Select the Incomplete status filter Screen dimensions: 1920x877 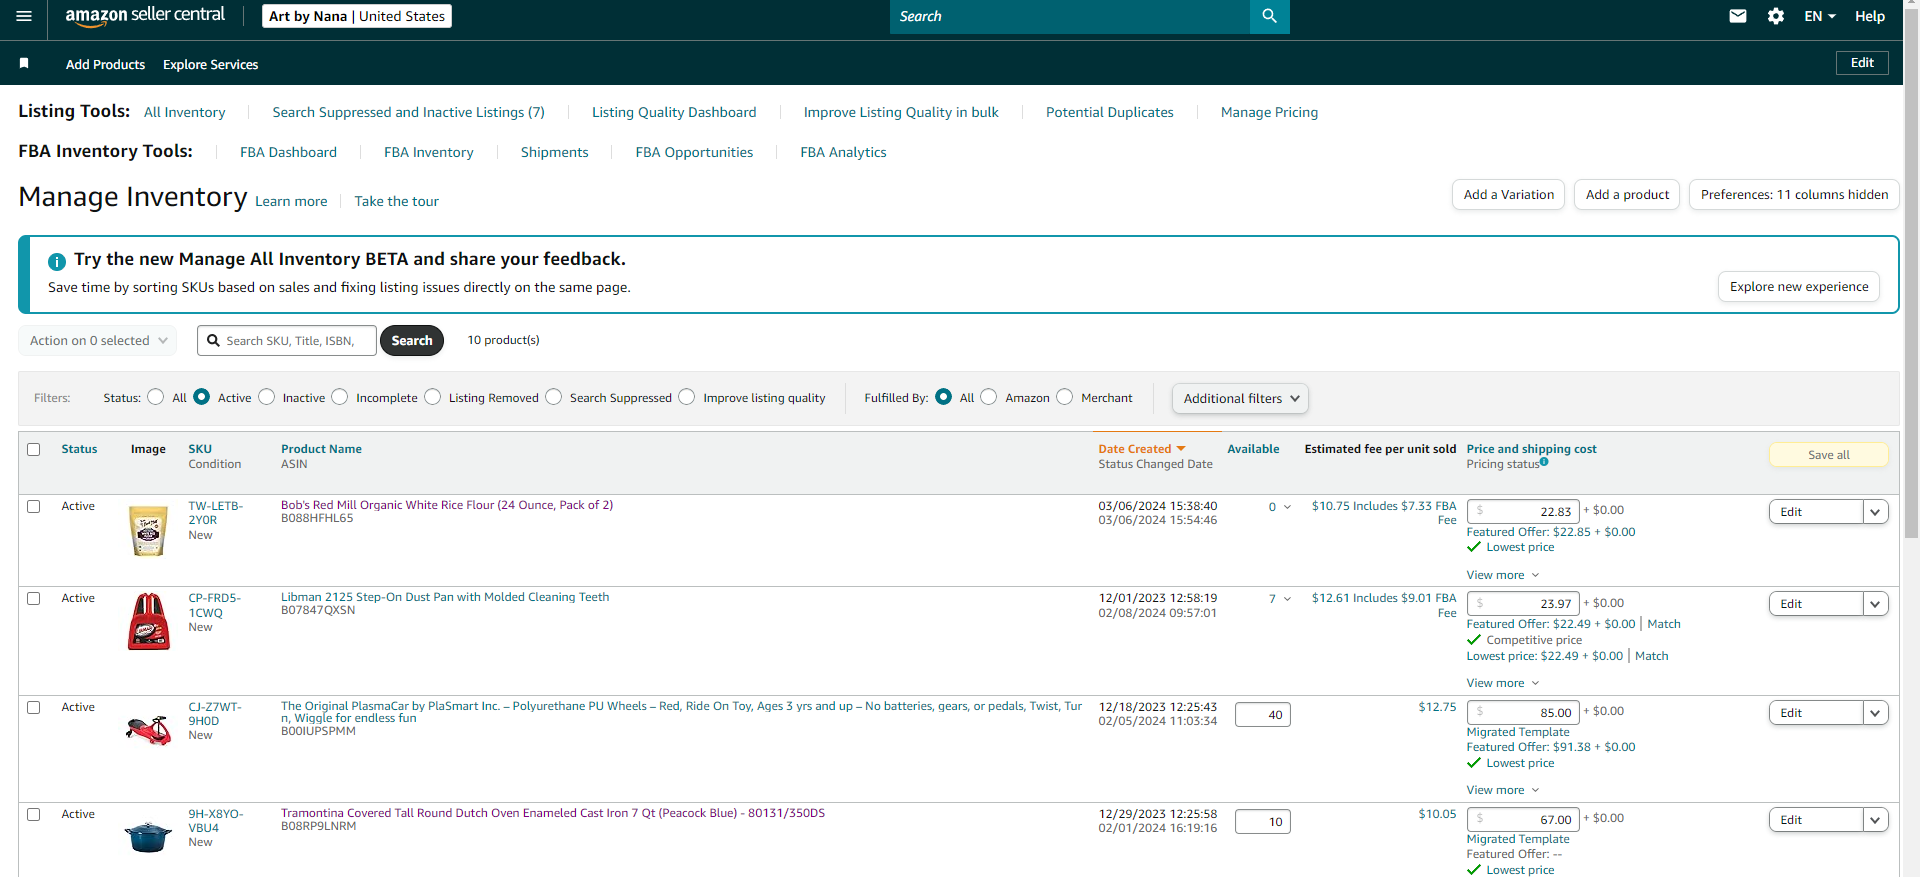click(340, 397)
